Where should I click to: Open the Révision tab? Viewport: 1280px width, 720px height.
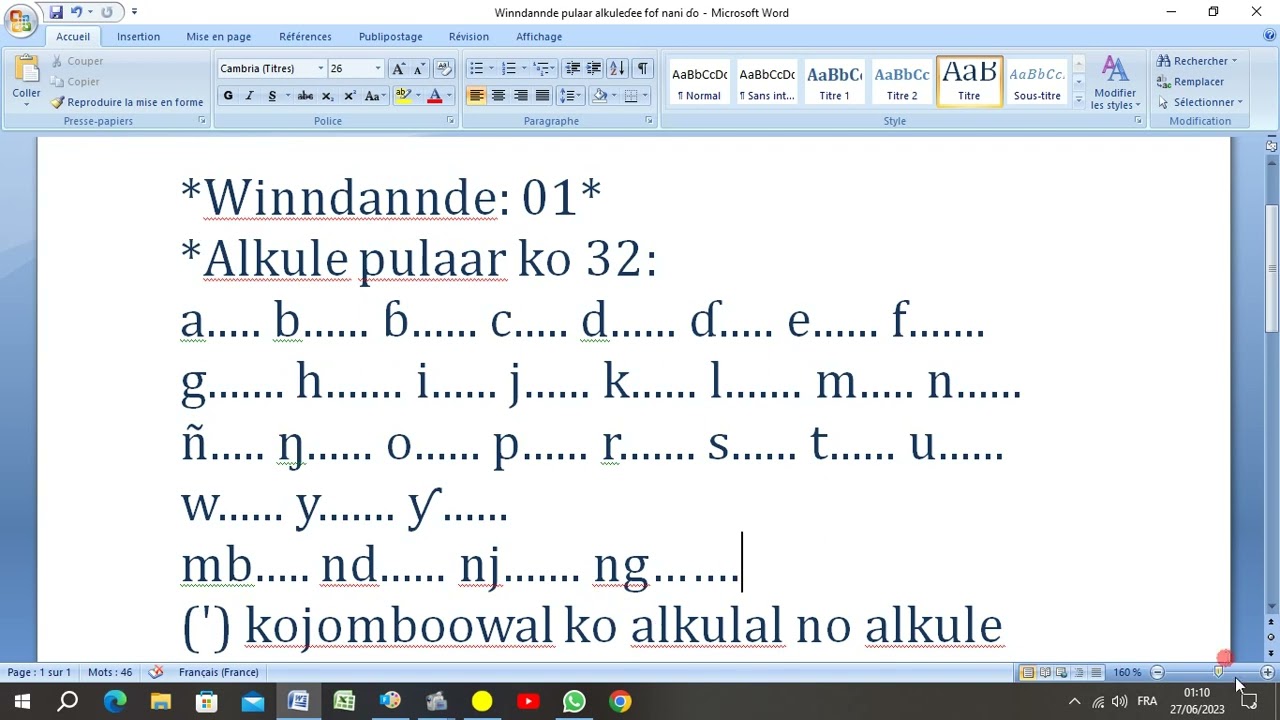tap(468, 37)
